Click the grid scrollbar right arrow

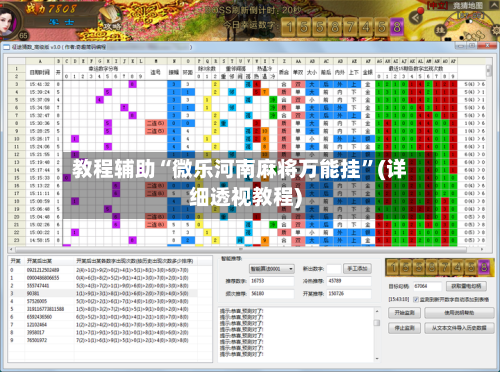pos(482,249)
